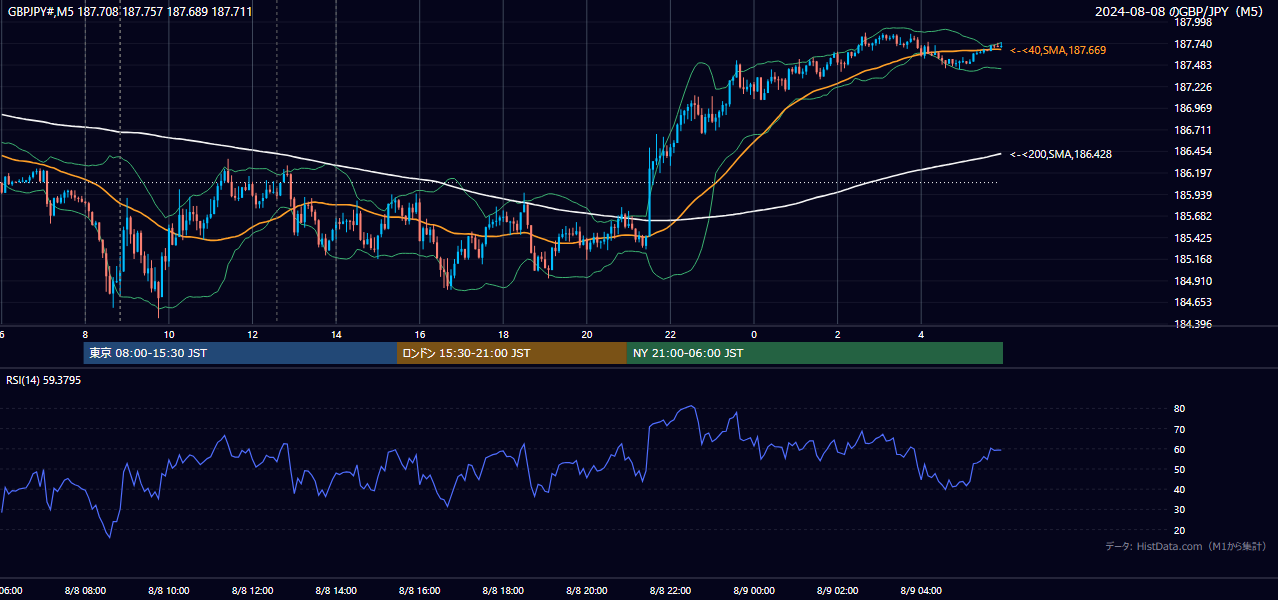The image size is (1278, 600).
Task: Click RSI scale value 50
Action: point(1179,469)
